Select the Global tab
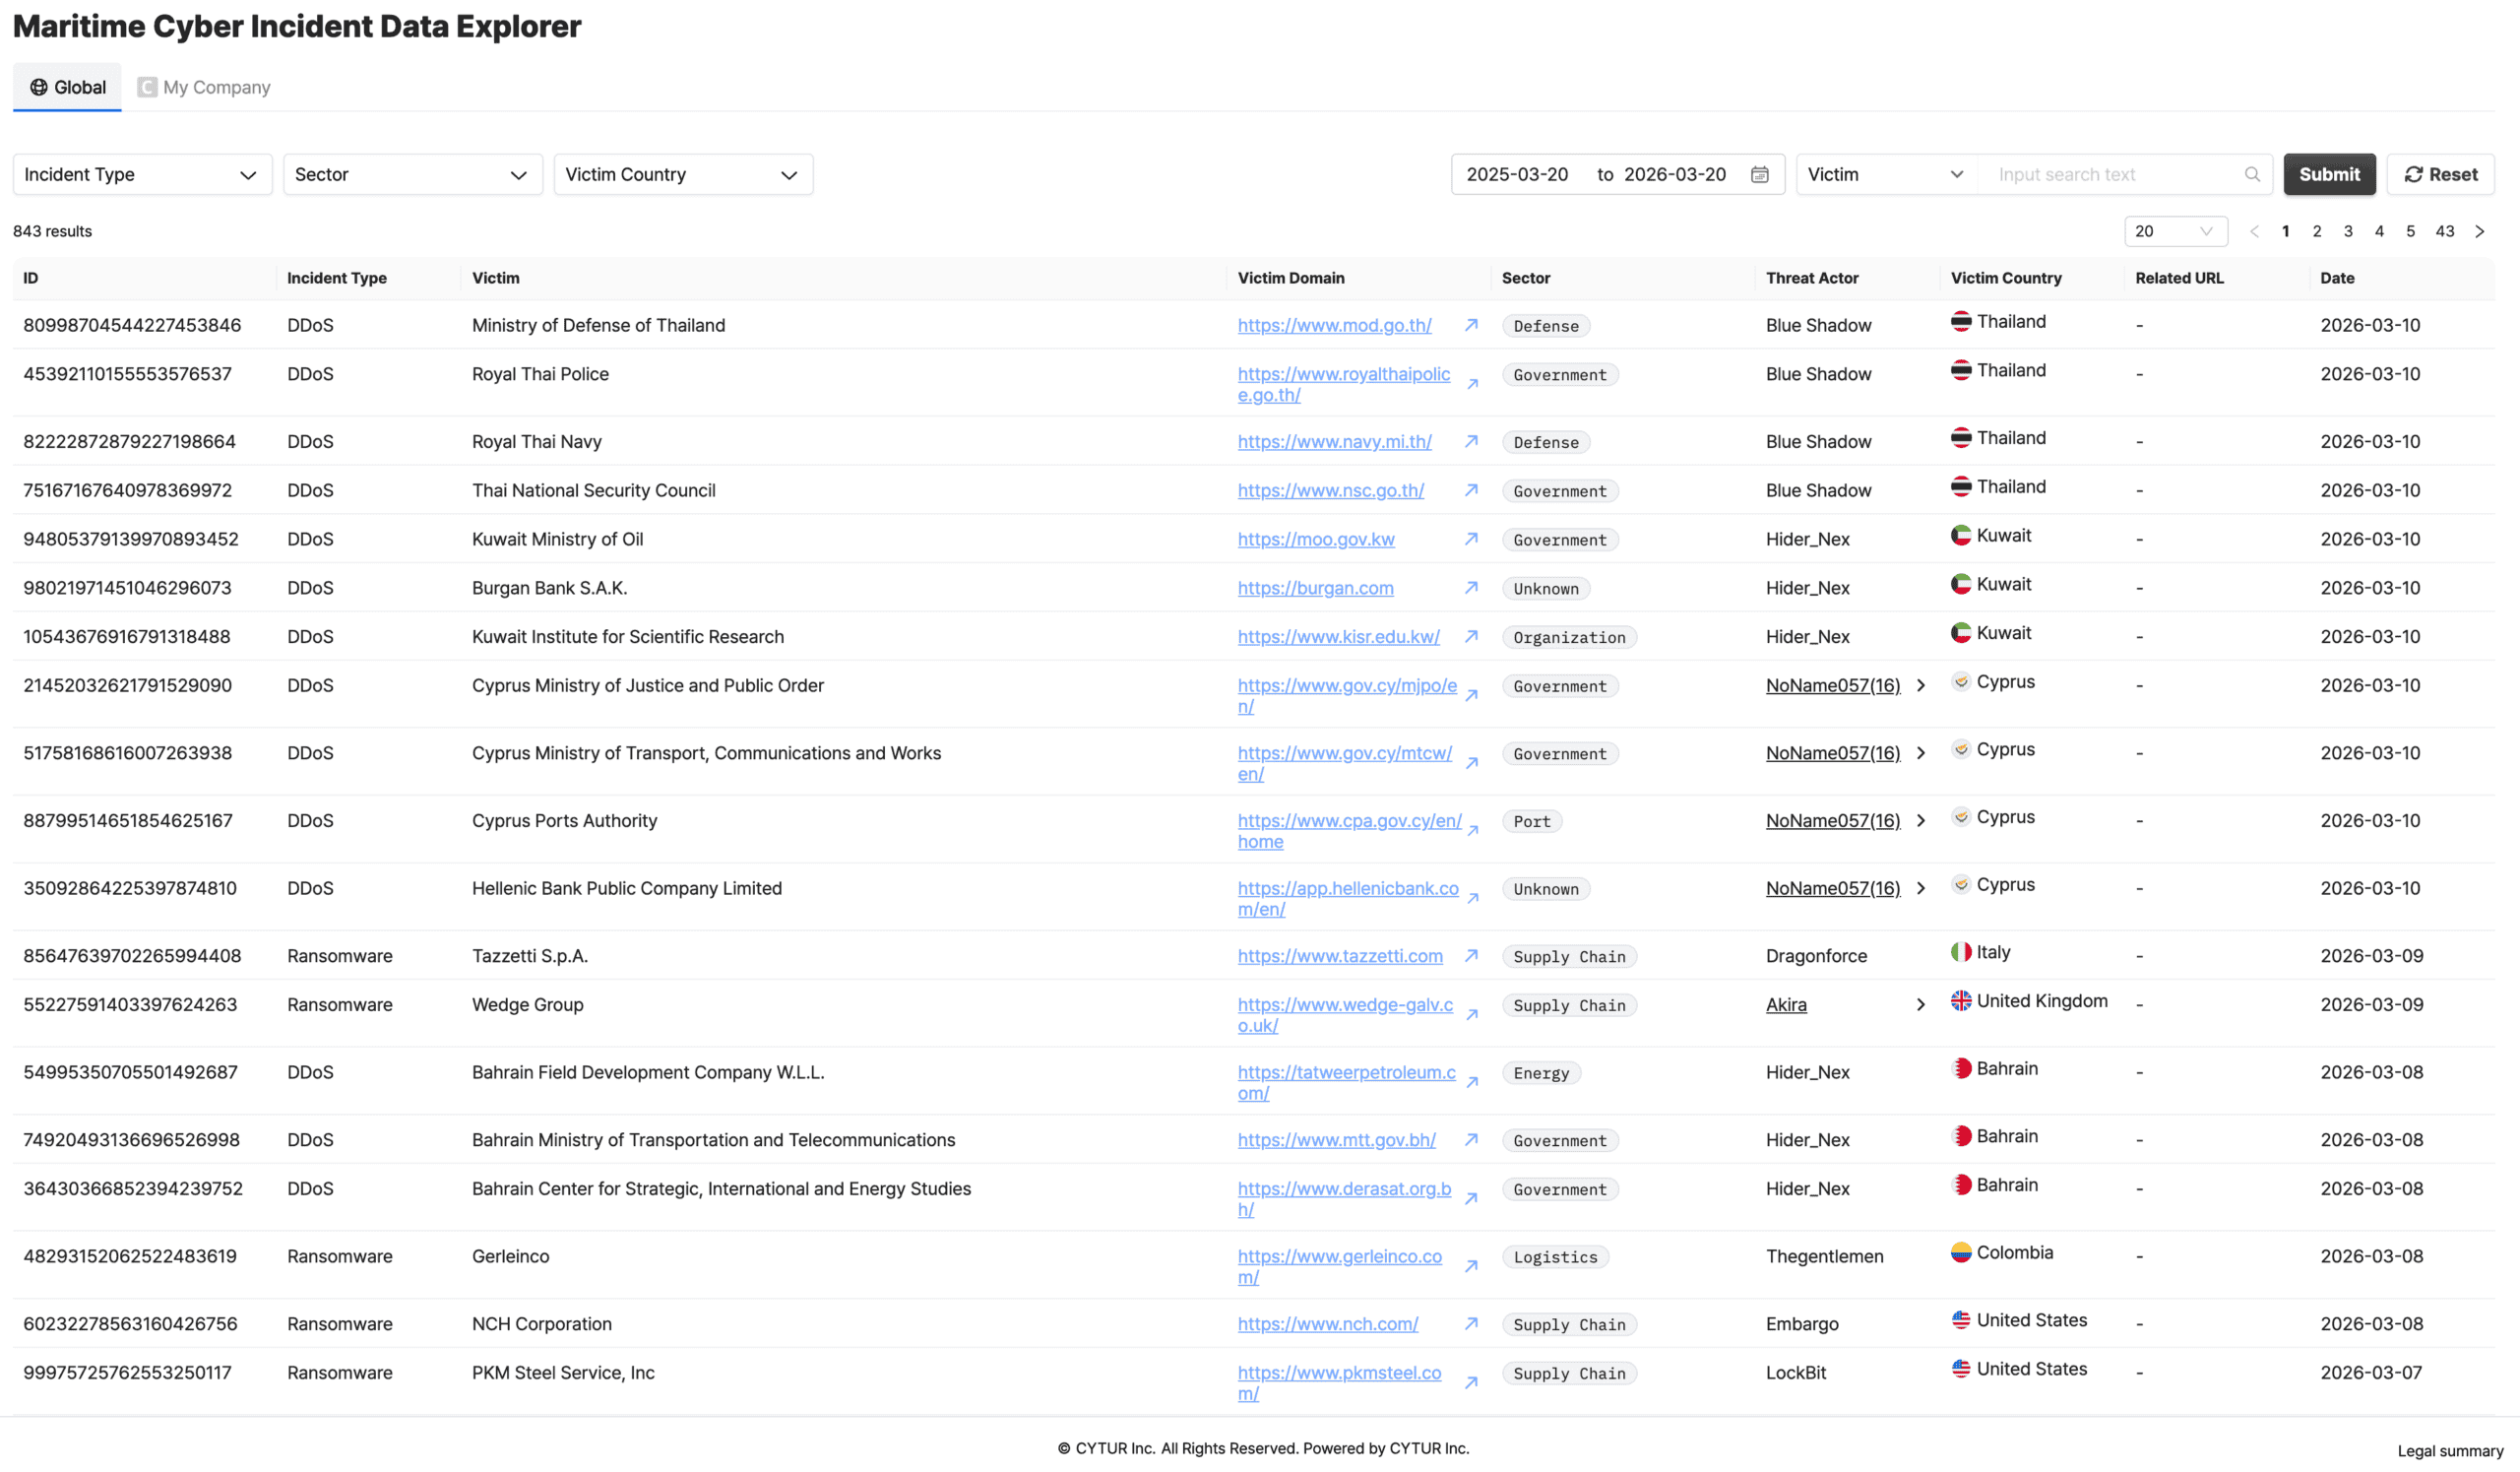The image size is (2520, 1472). (67, 88)
